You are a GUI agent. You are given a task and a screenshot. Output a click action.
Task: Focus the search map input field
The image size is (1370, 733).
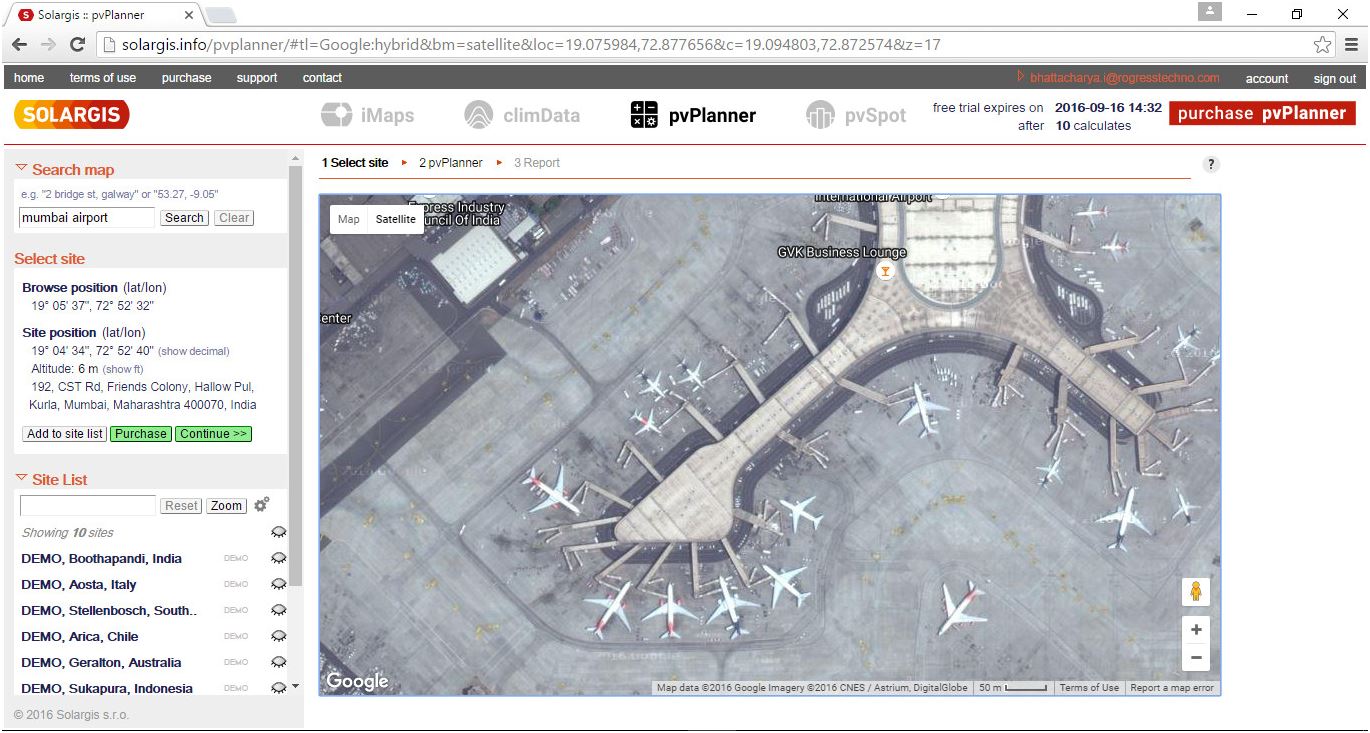pyautogui.click(x=87, y=218)
